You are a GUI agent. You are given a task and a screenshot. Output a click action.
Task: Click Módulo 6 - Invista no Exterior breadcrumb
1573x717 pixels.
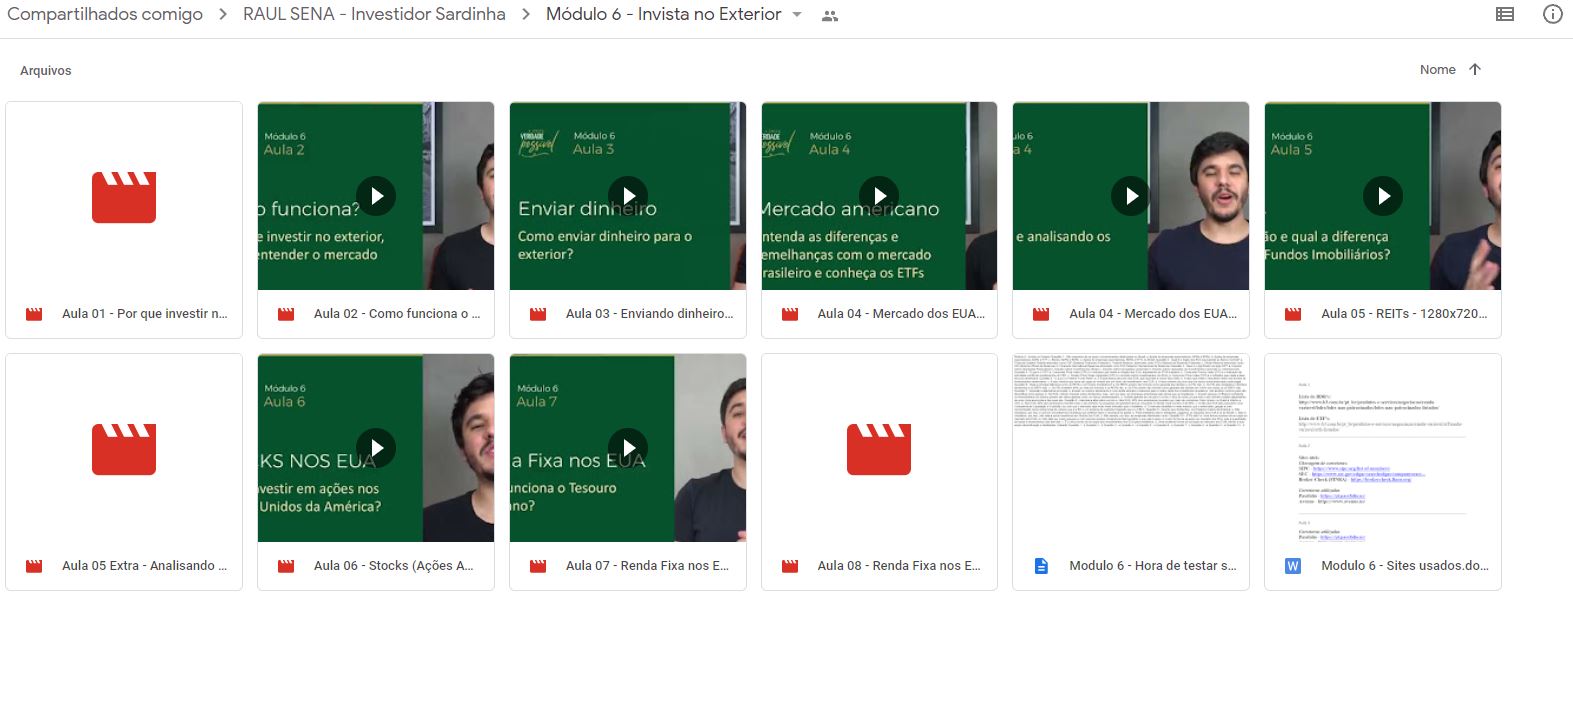(663, 14)
